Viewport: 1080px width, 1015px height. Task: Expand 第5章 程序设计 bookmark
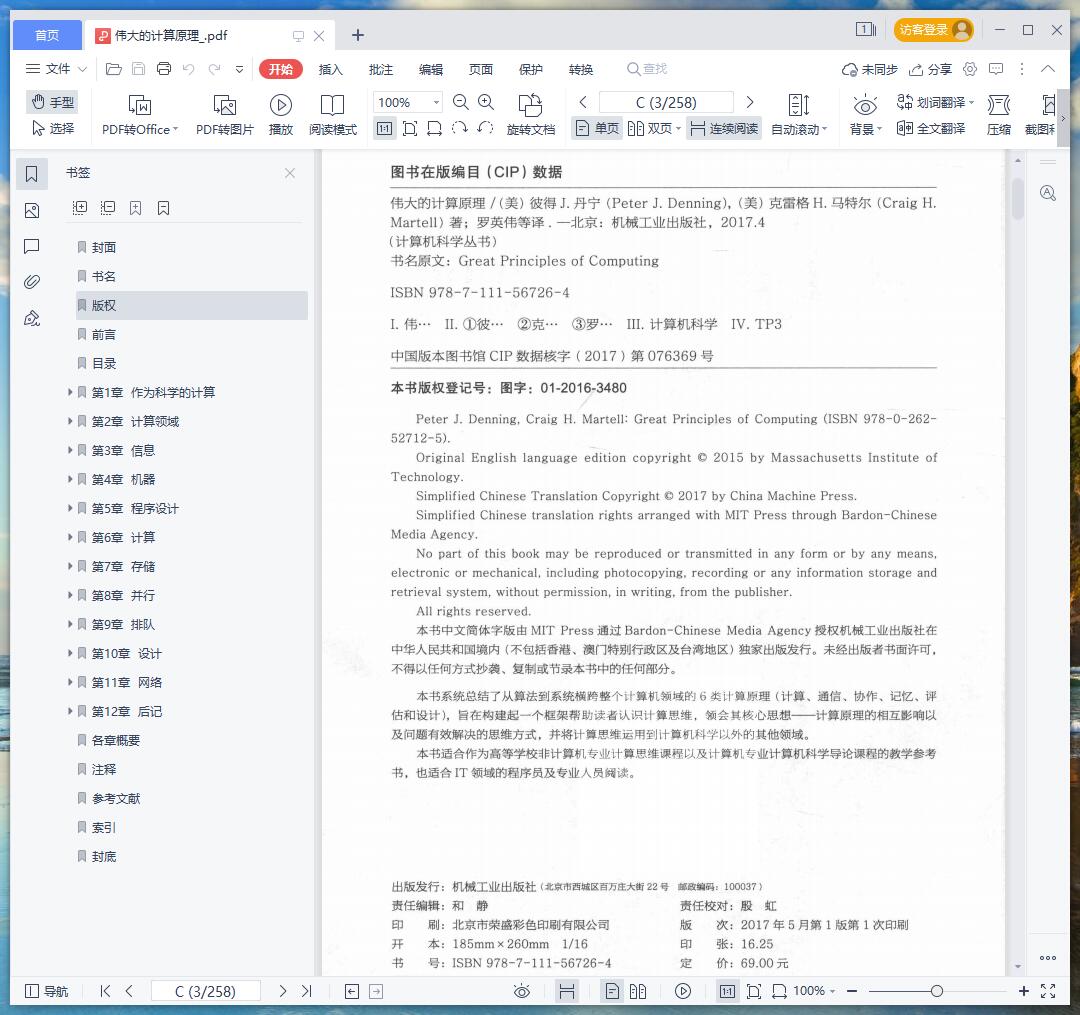(x=70, y=508)
